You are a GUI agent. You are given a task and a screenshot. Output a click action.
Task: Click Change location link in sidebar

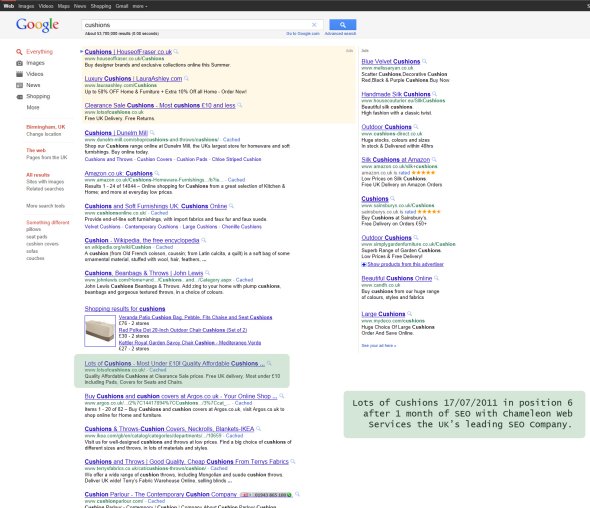pos(43,134)
